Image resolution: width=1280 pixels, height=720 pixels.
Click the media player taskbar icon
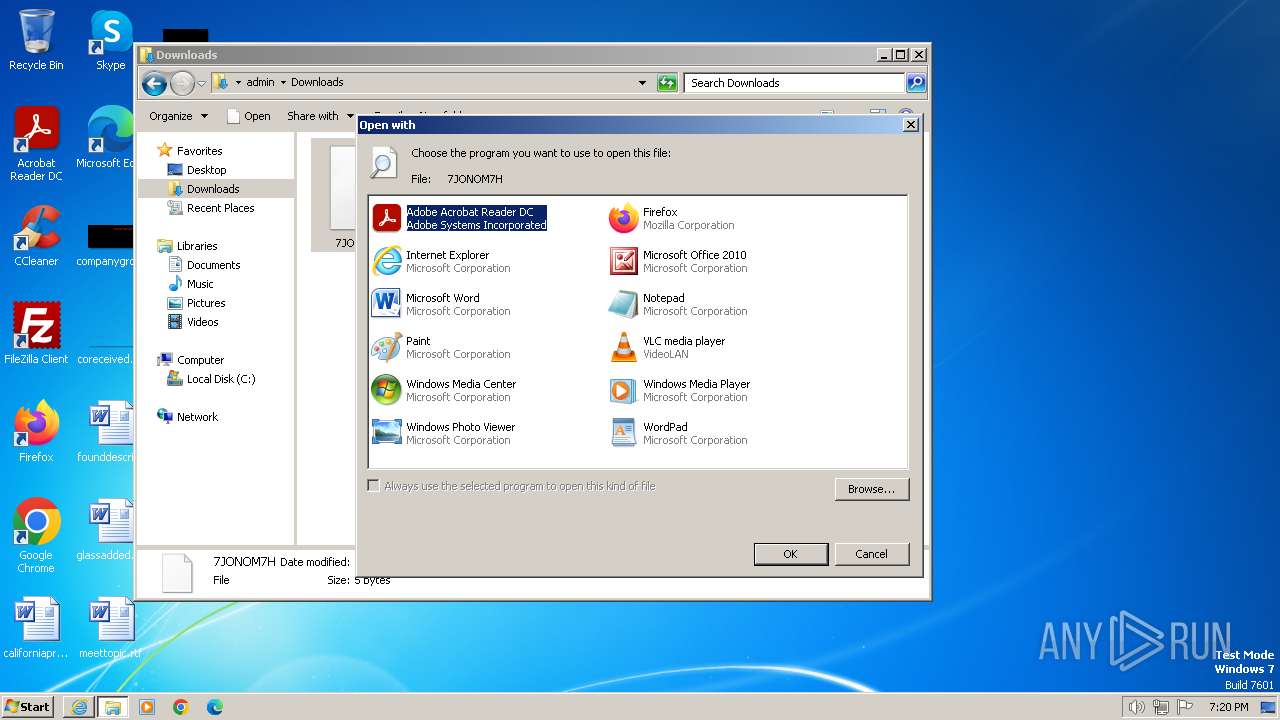click(147, 707)
